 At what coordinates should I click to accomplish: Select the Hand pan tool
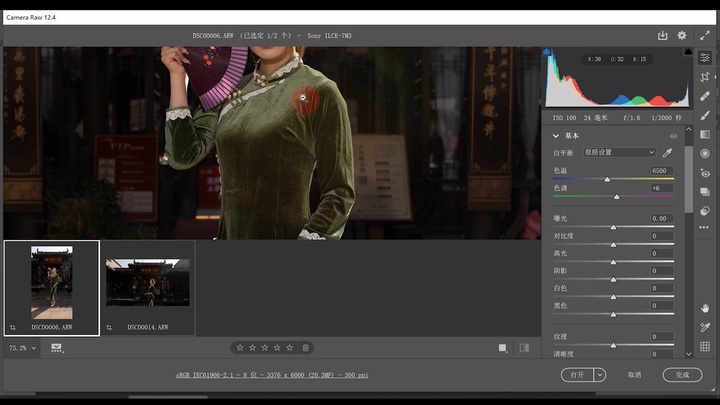705,308
